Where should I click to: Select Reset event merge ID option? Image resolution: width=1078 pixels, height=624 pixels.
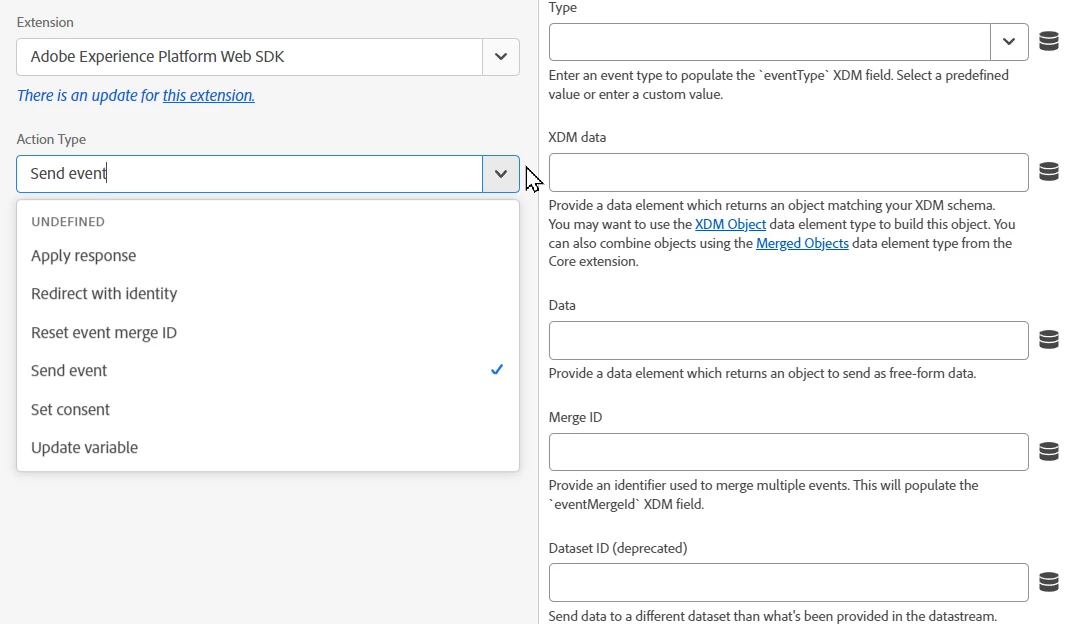pyautogui.click(x=267, y=333)
